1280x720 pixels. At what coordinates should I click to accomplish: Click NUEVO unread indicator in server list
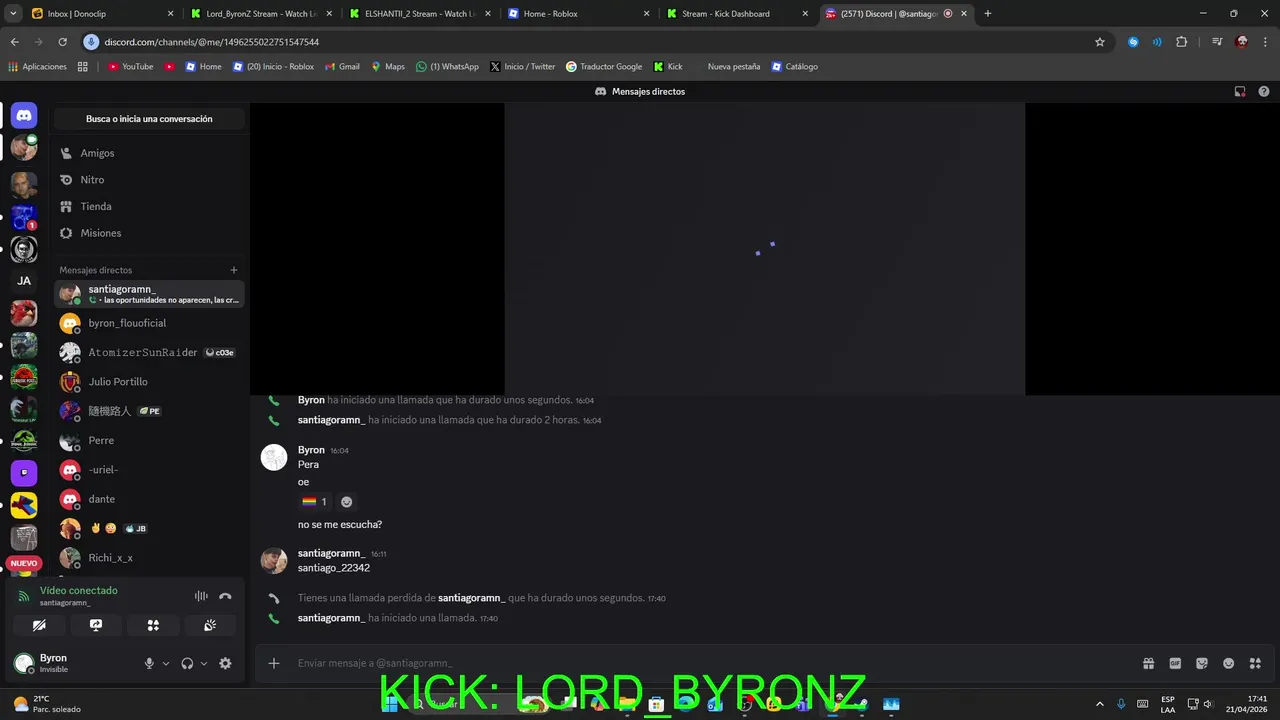(24, 563)
